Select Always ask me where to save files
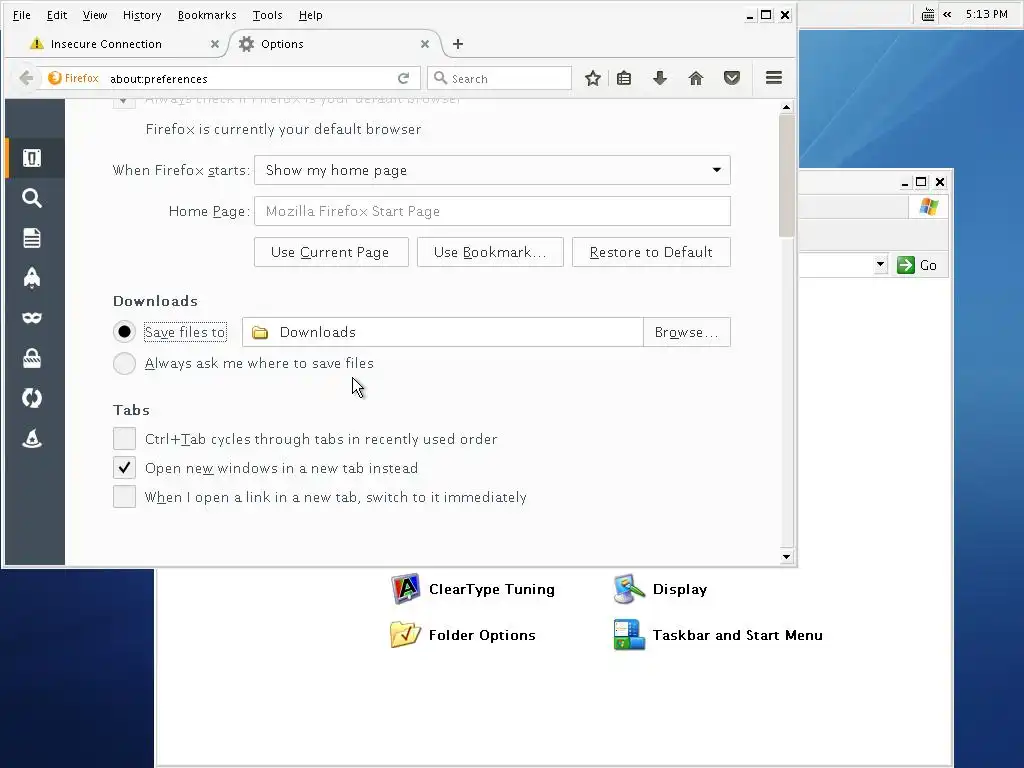The image size is (1024, 768). coord(124,363)
